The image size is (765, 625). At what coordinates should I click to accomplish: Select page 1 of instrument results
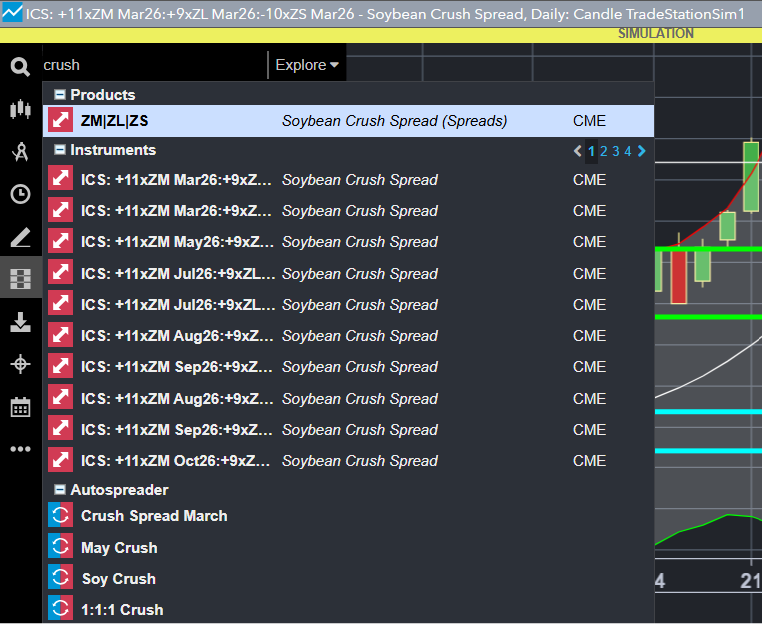[591, 151]
